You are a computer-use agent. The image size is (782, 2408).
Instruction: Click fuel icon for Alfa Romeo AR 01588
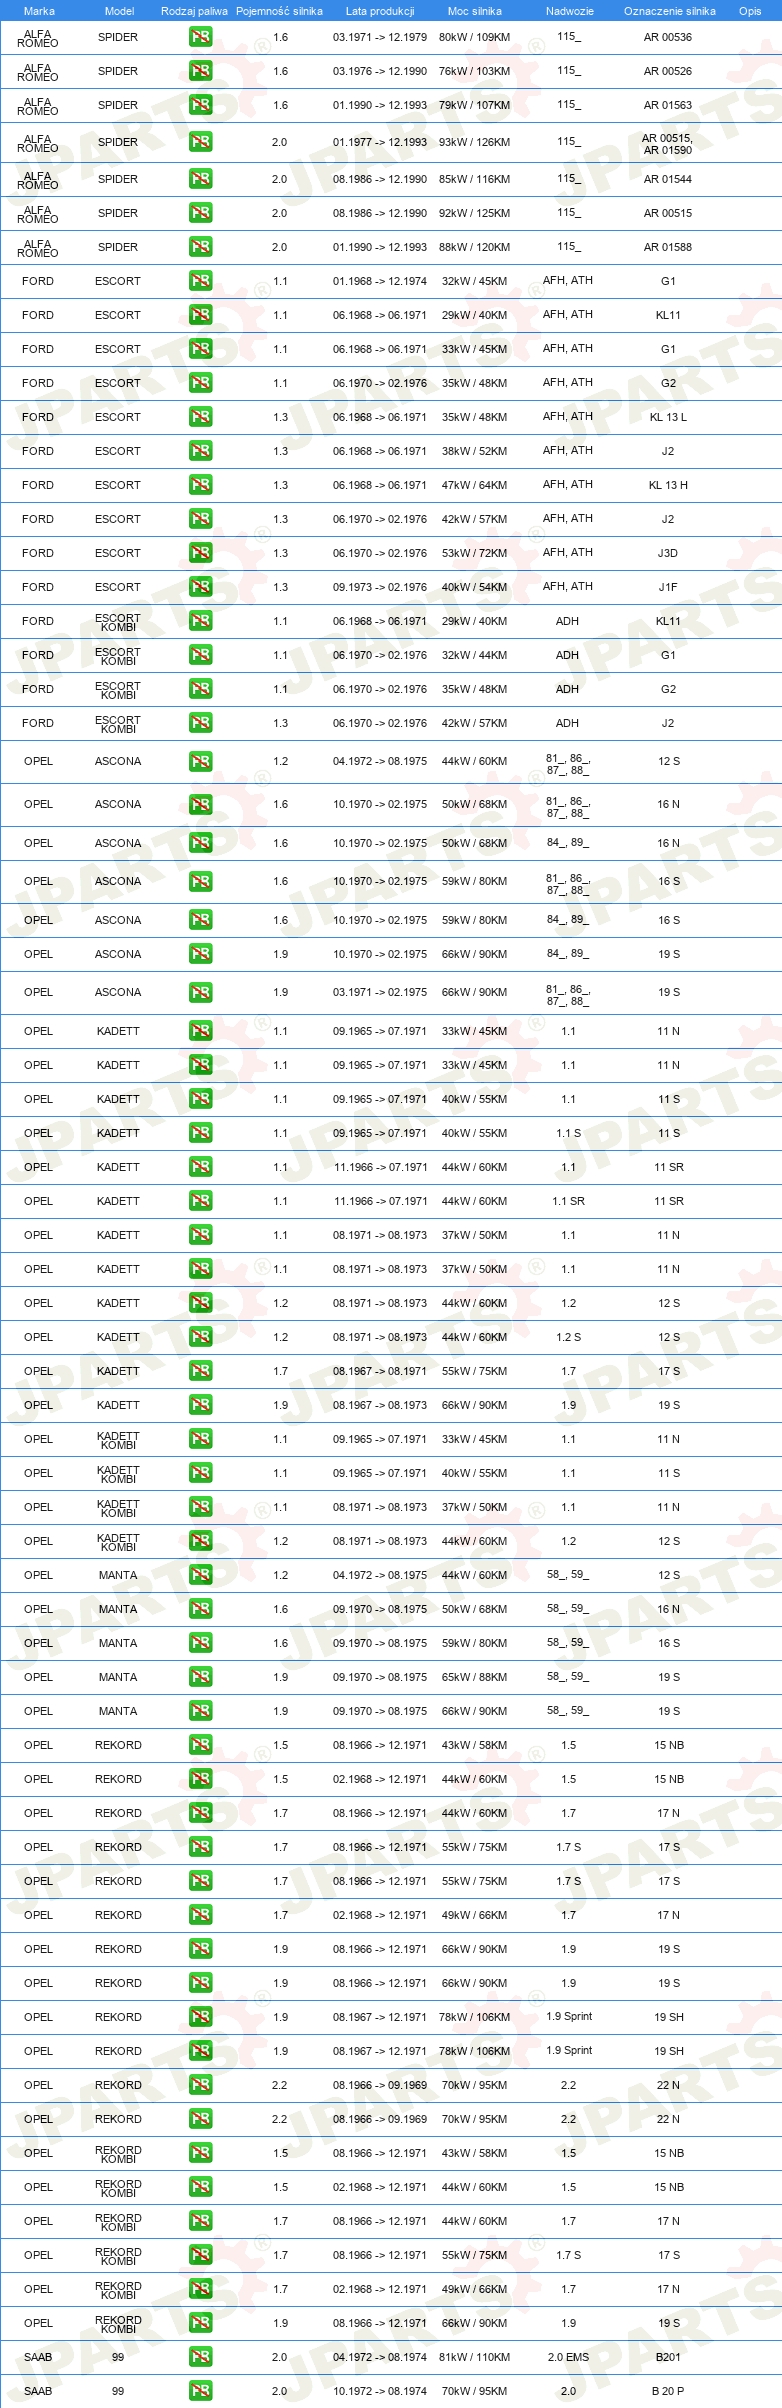tap(200, 247)
